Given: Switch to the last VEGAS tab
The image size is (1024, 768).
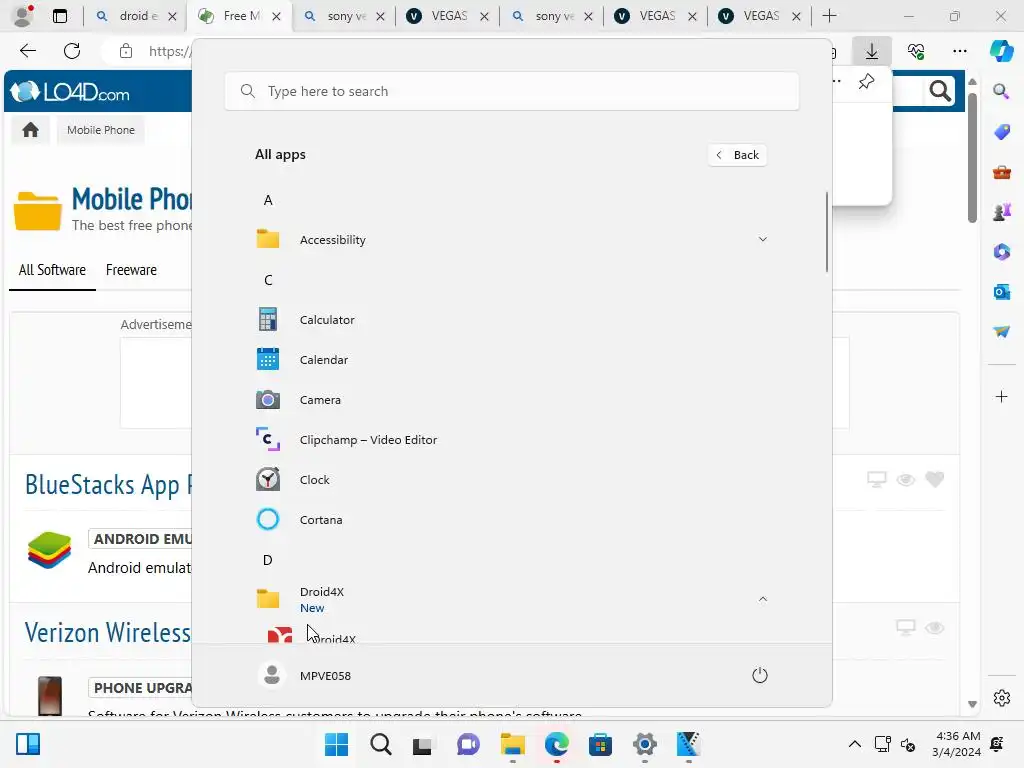Looking at the screenshot, I should [x=760, y=16].
